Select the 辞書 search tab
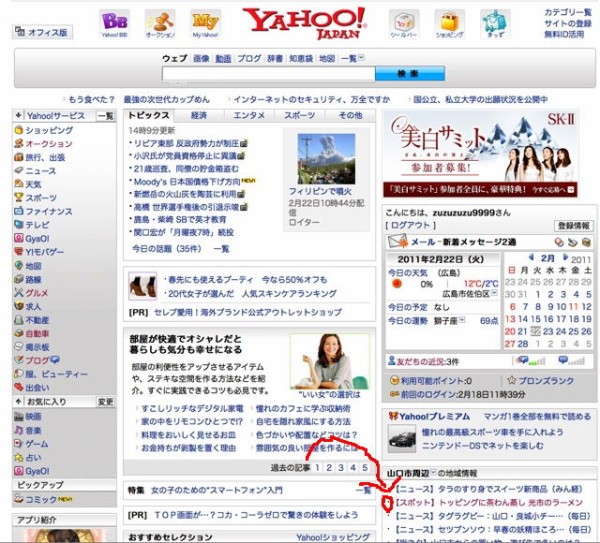 point(275,59)
